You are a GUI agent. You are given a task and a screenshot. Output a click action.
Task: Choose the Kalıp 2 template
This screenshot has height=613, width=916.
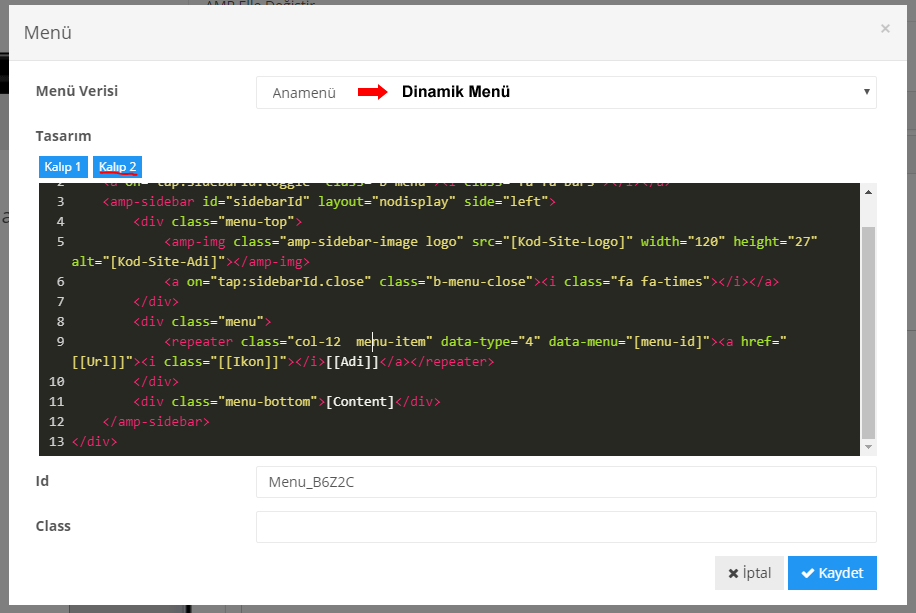(117, 166)
